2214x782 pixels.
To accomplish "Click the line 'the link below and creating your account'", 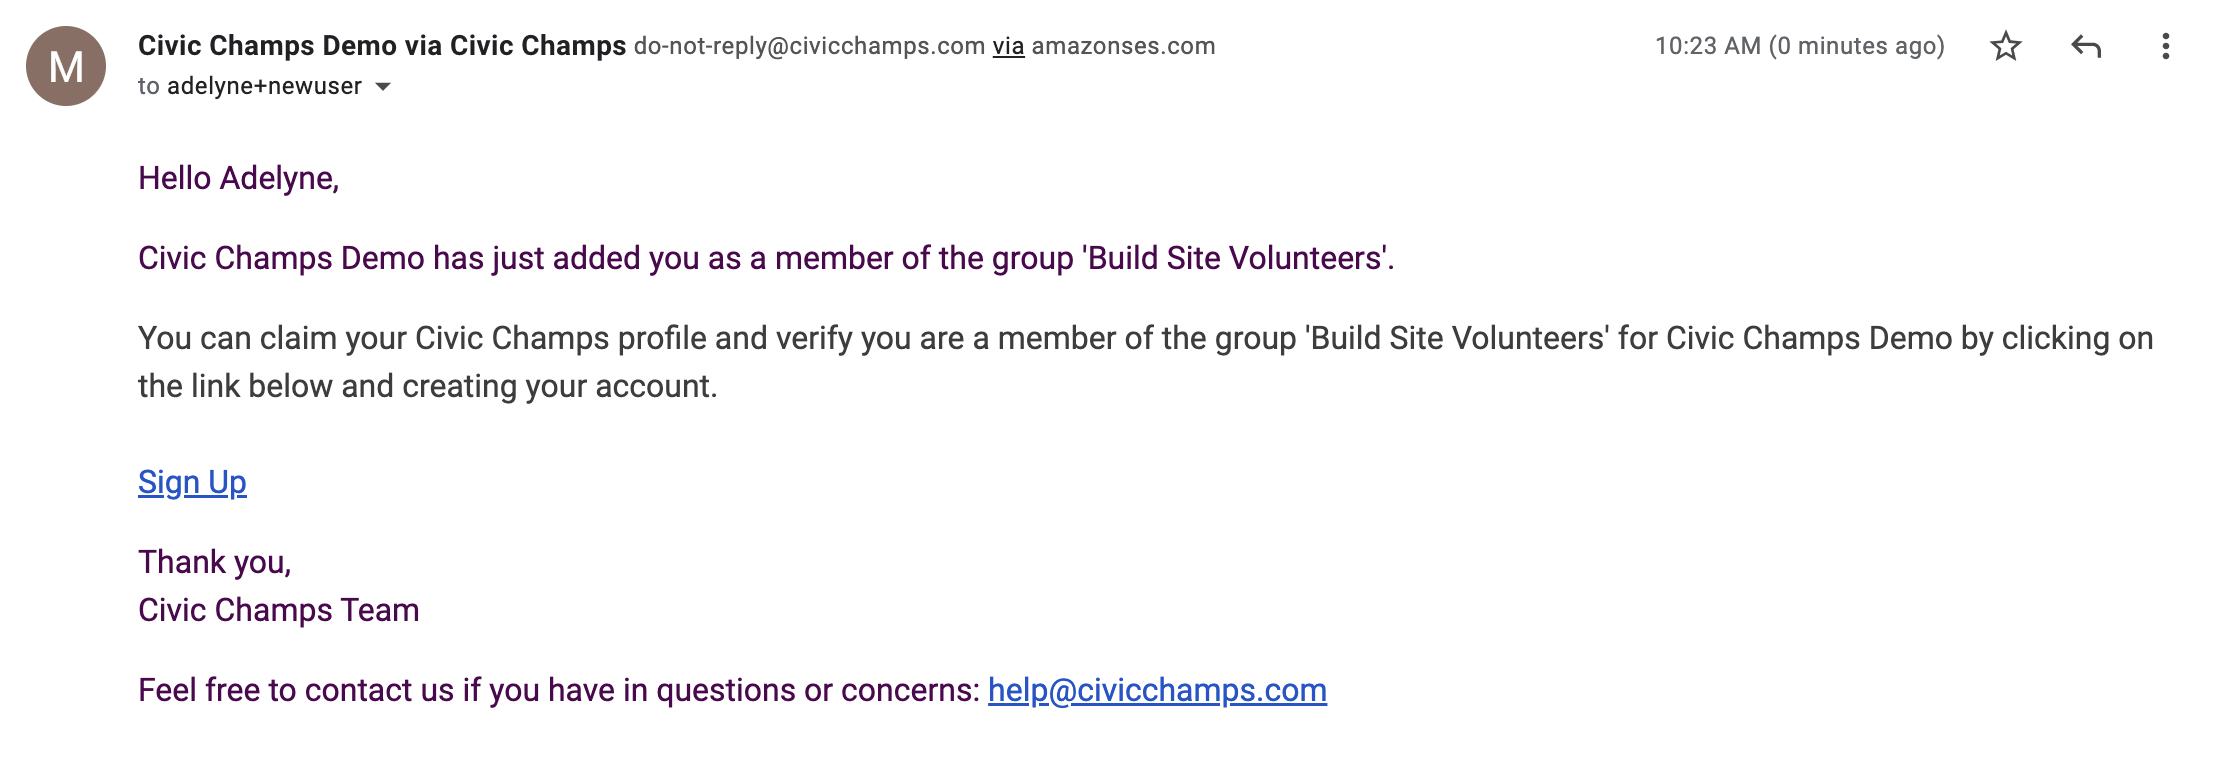I will tap(428, 386).
